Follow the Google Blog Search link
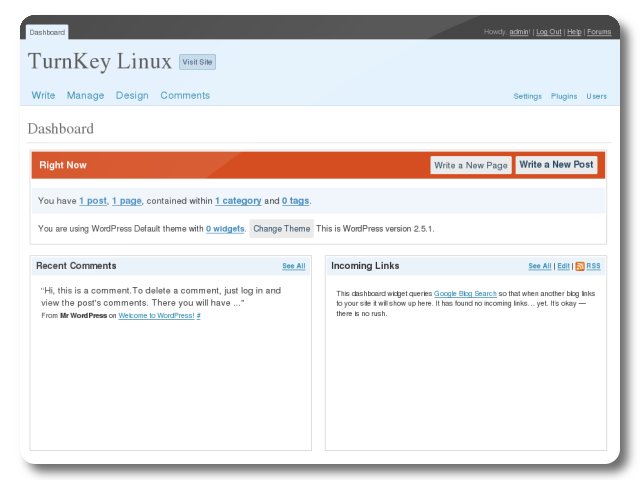The height and width of the screenshot is (480, 640). click(x=465, y=293)
